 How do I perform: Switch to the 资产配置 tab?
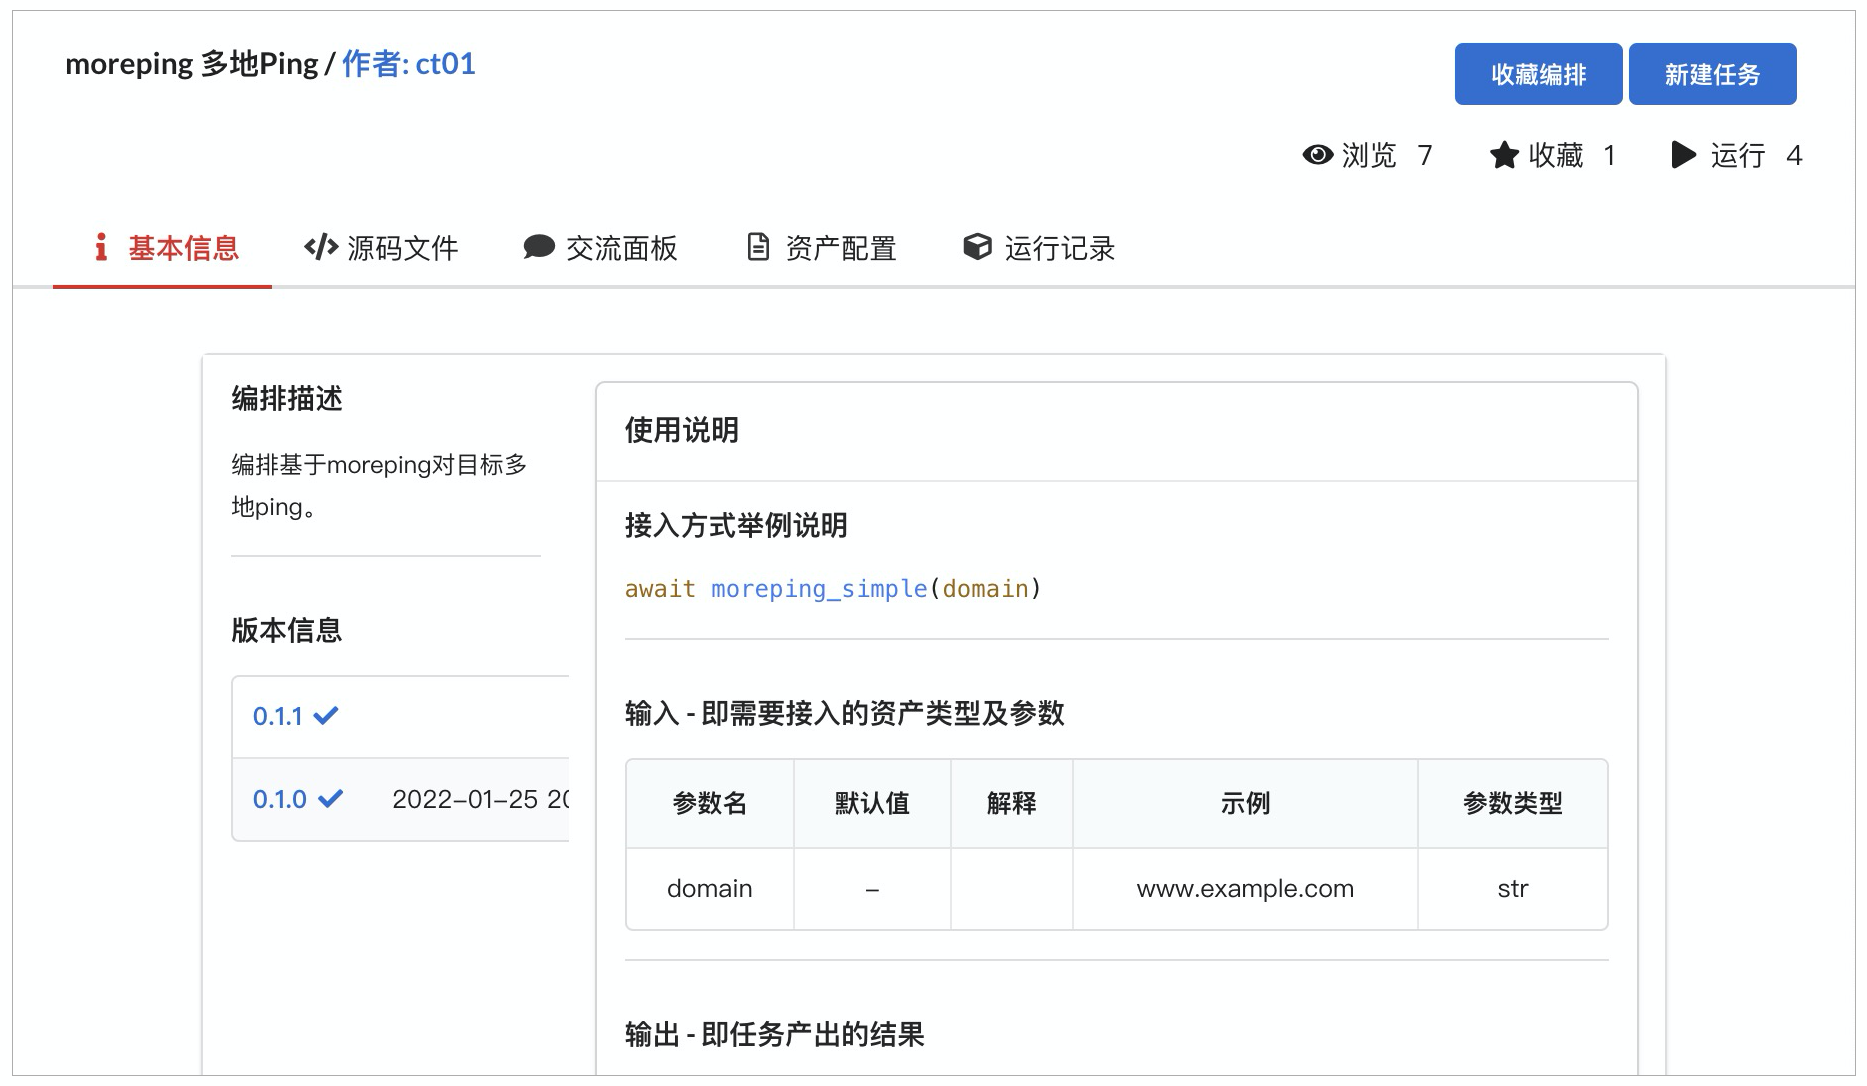tap(840, 248)
